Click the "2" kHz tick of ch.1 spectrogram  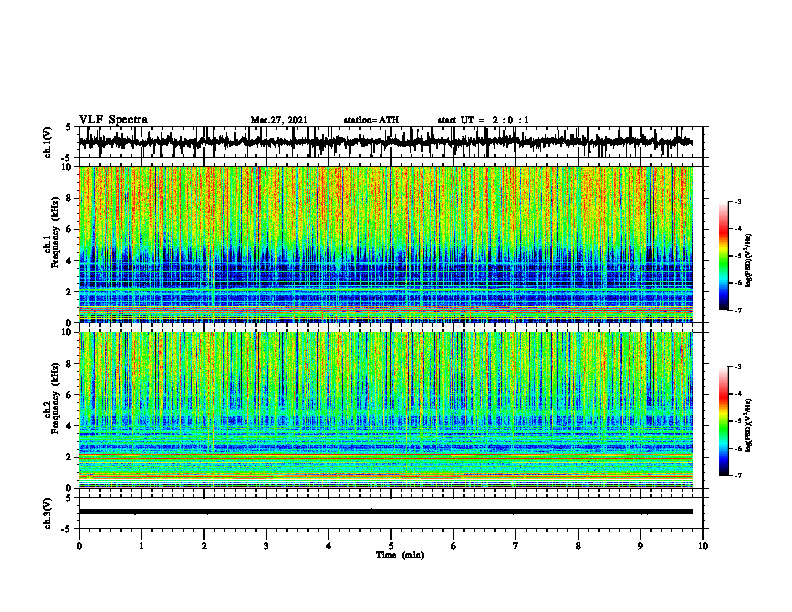(69, 291)
